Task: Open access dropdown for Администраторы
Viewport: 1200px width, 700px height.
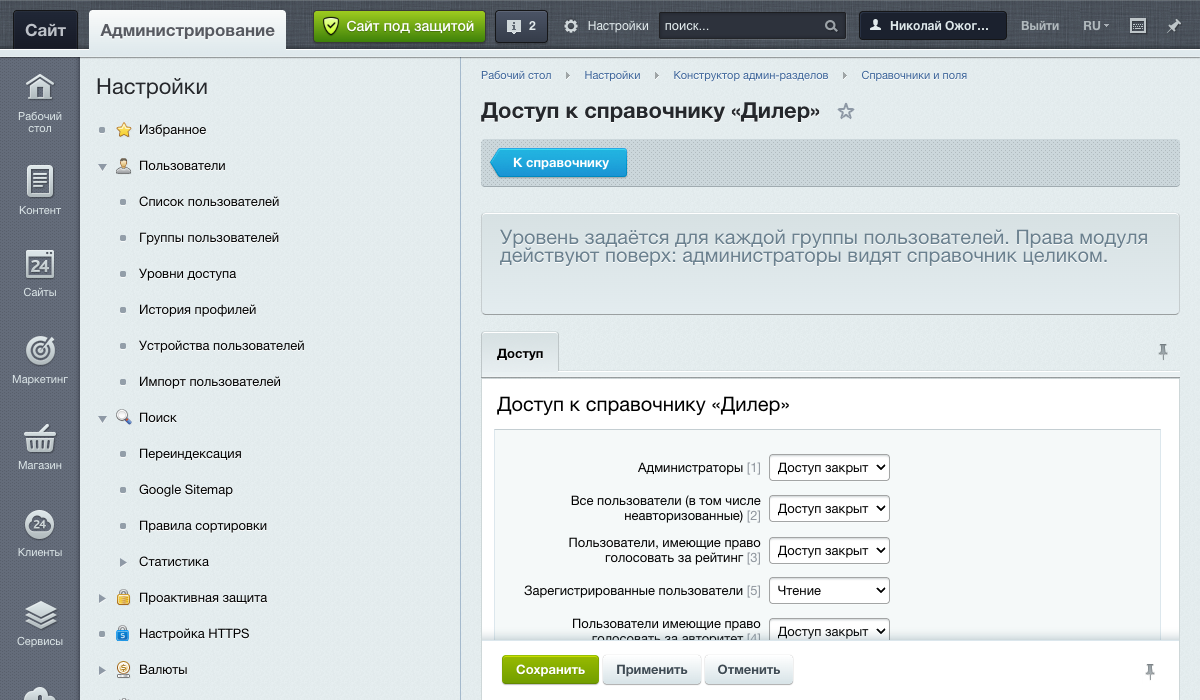Action: 829,467
